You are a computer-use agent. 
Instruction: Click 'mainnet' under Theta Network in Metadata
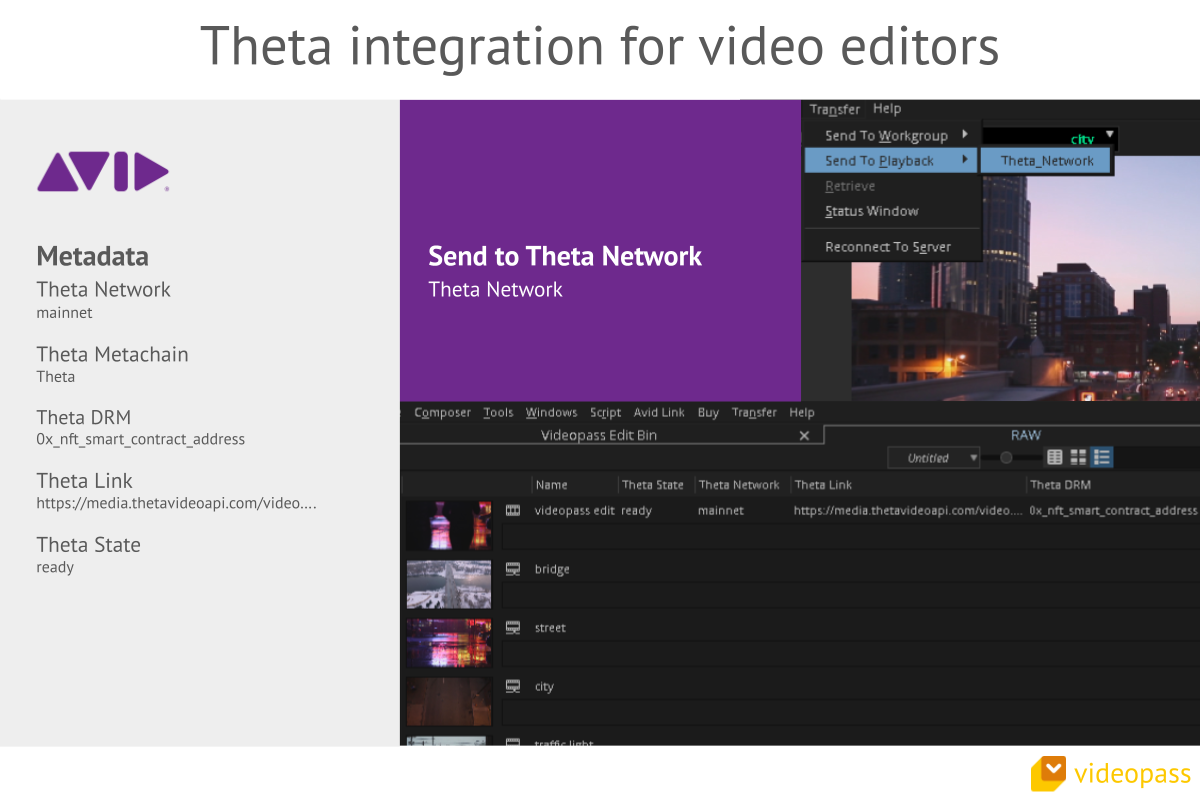pyautogui.click(x=64, y=313)
